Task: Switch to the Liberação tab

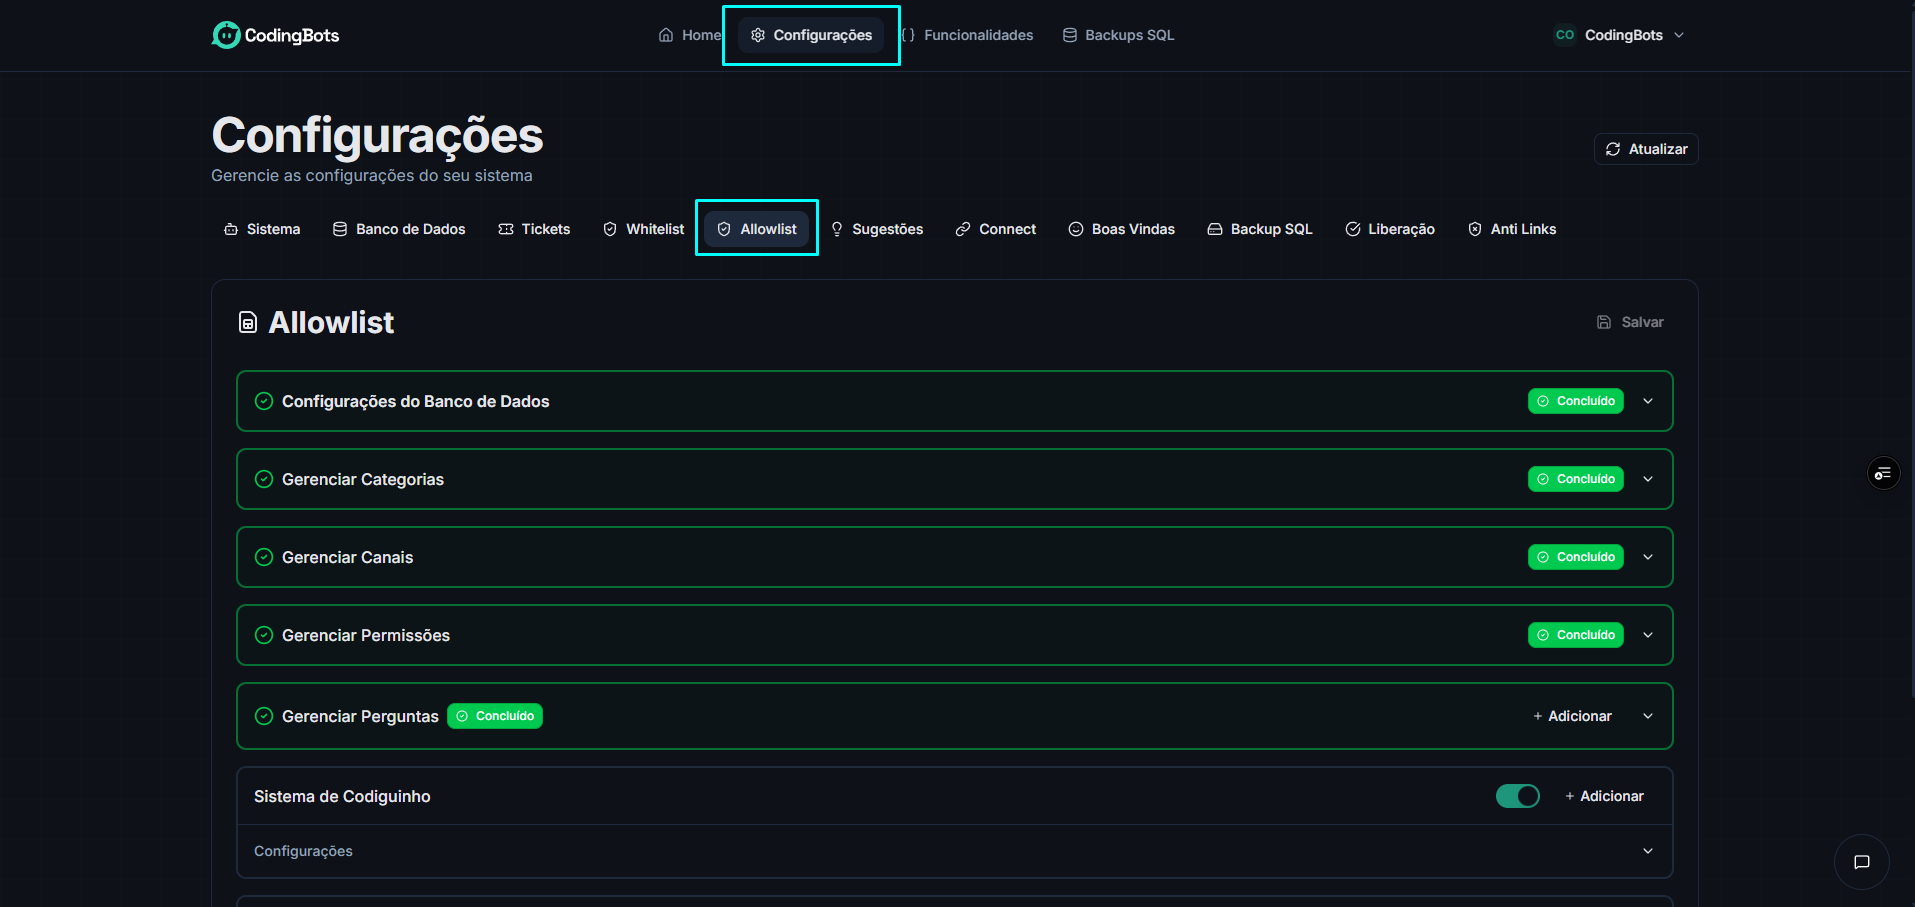Action: (1390, 229)
